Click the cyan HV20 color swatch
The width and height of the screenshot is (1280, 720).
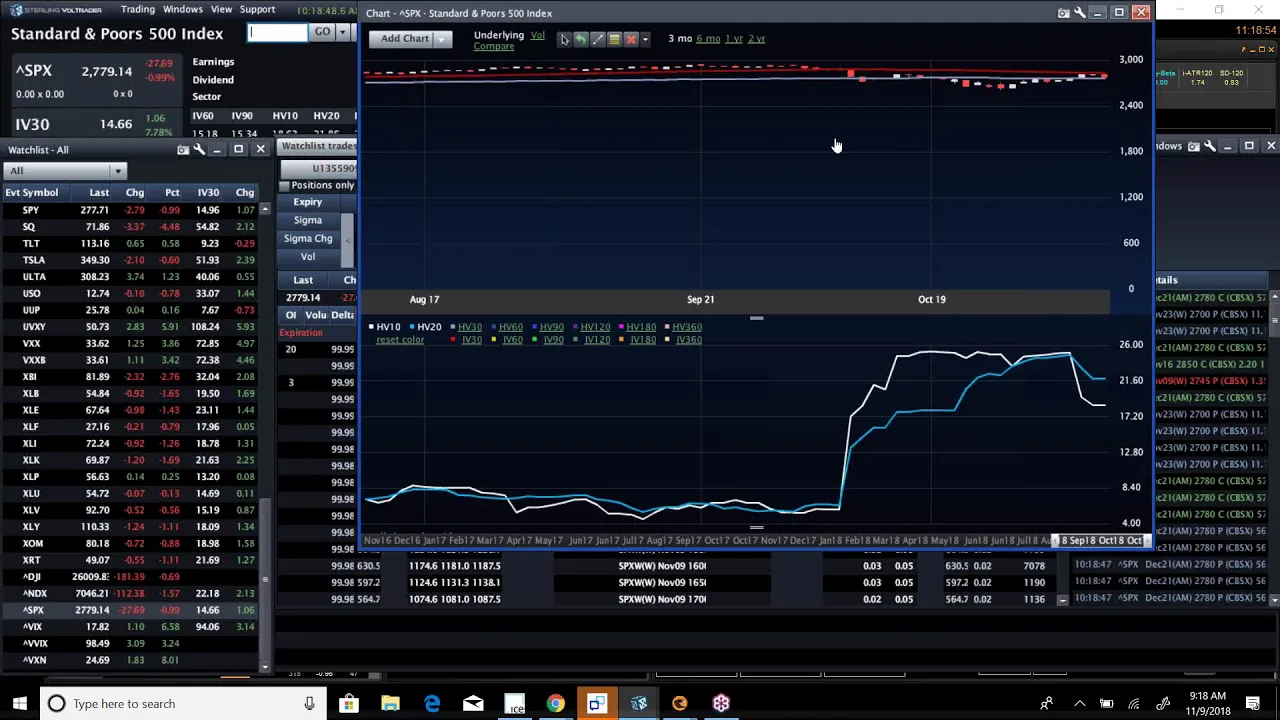tap(411, 327)
